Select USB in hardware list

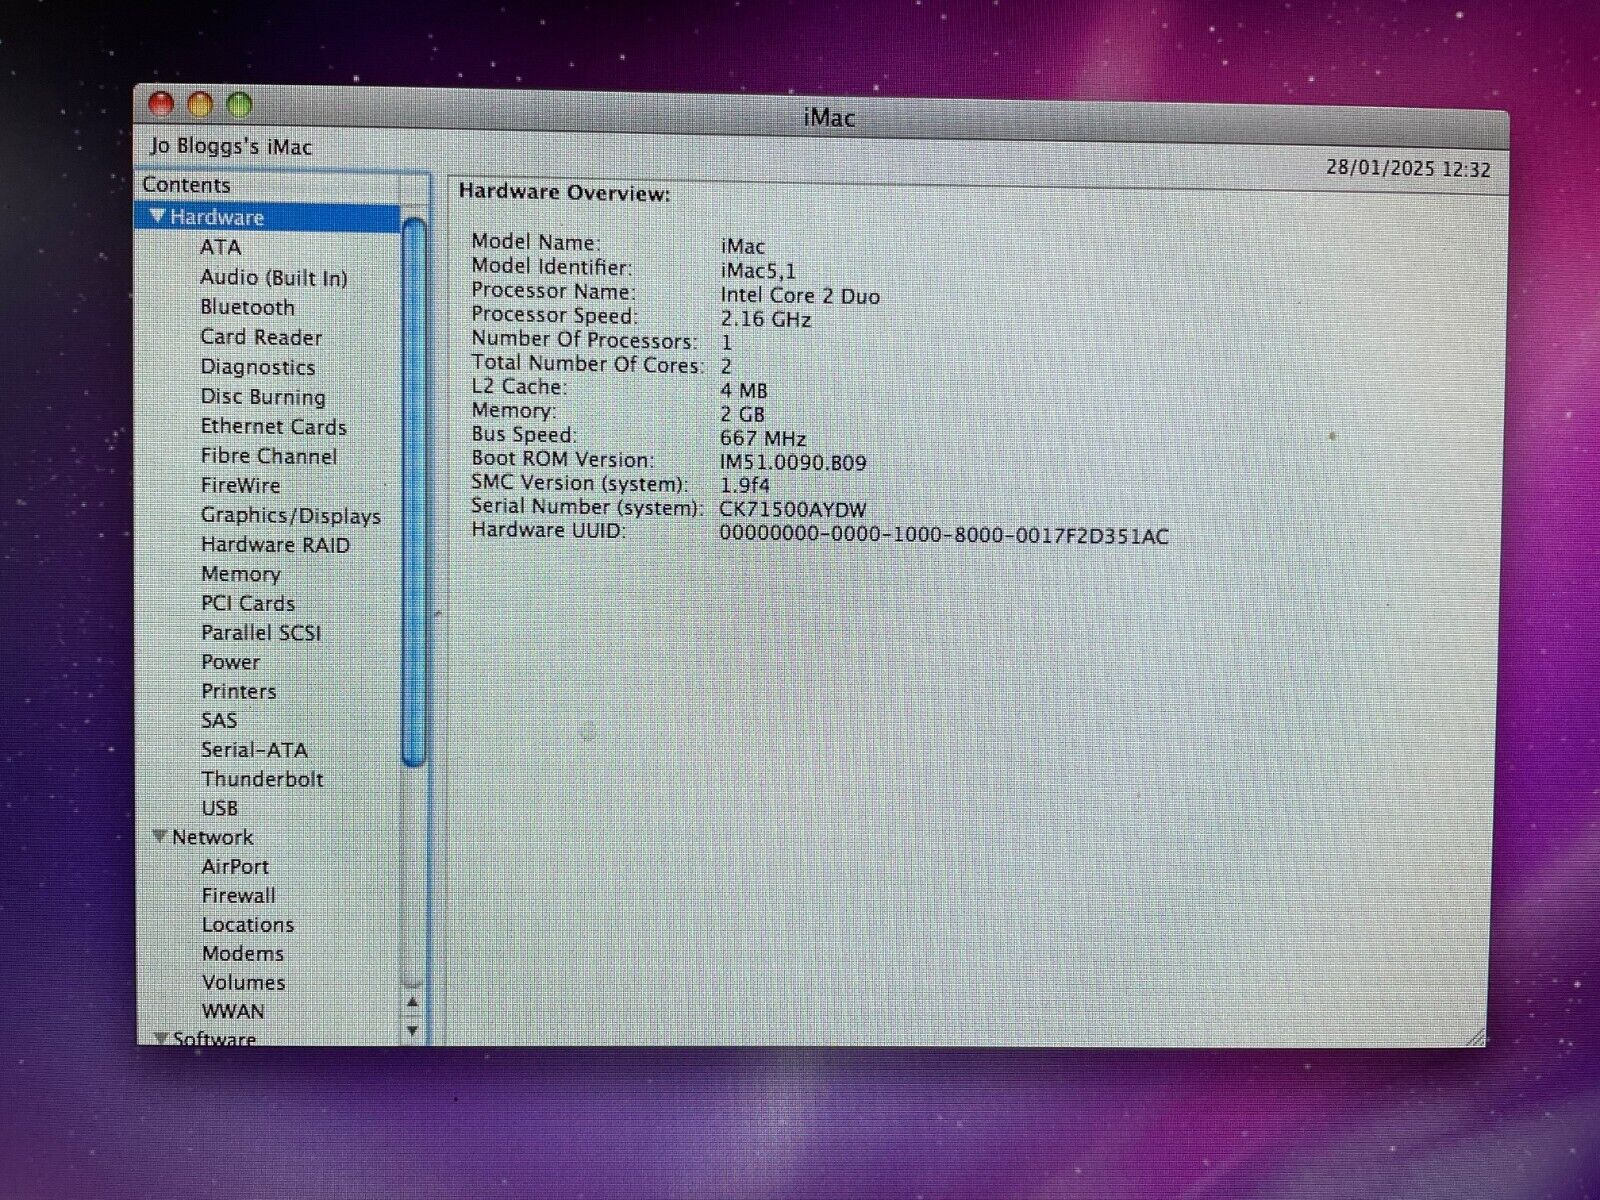[x=219, y=808]
